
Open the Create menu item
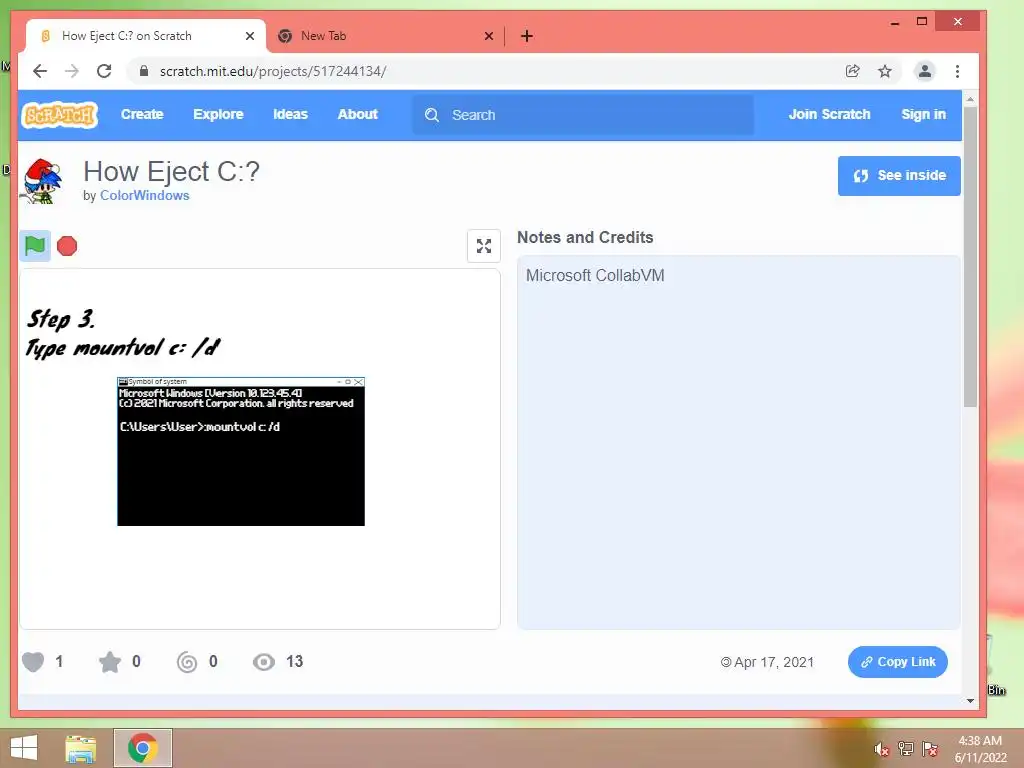pyautogui.click(x=142, y=114)
